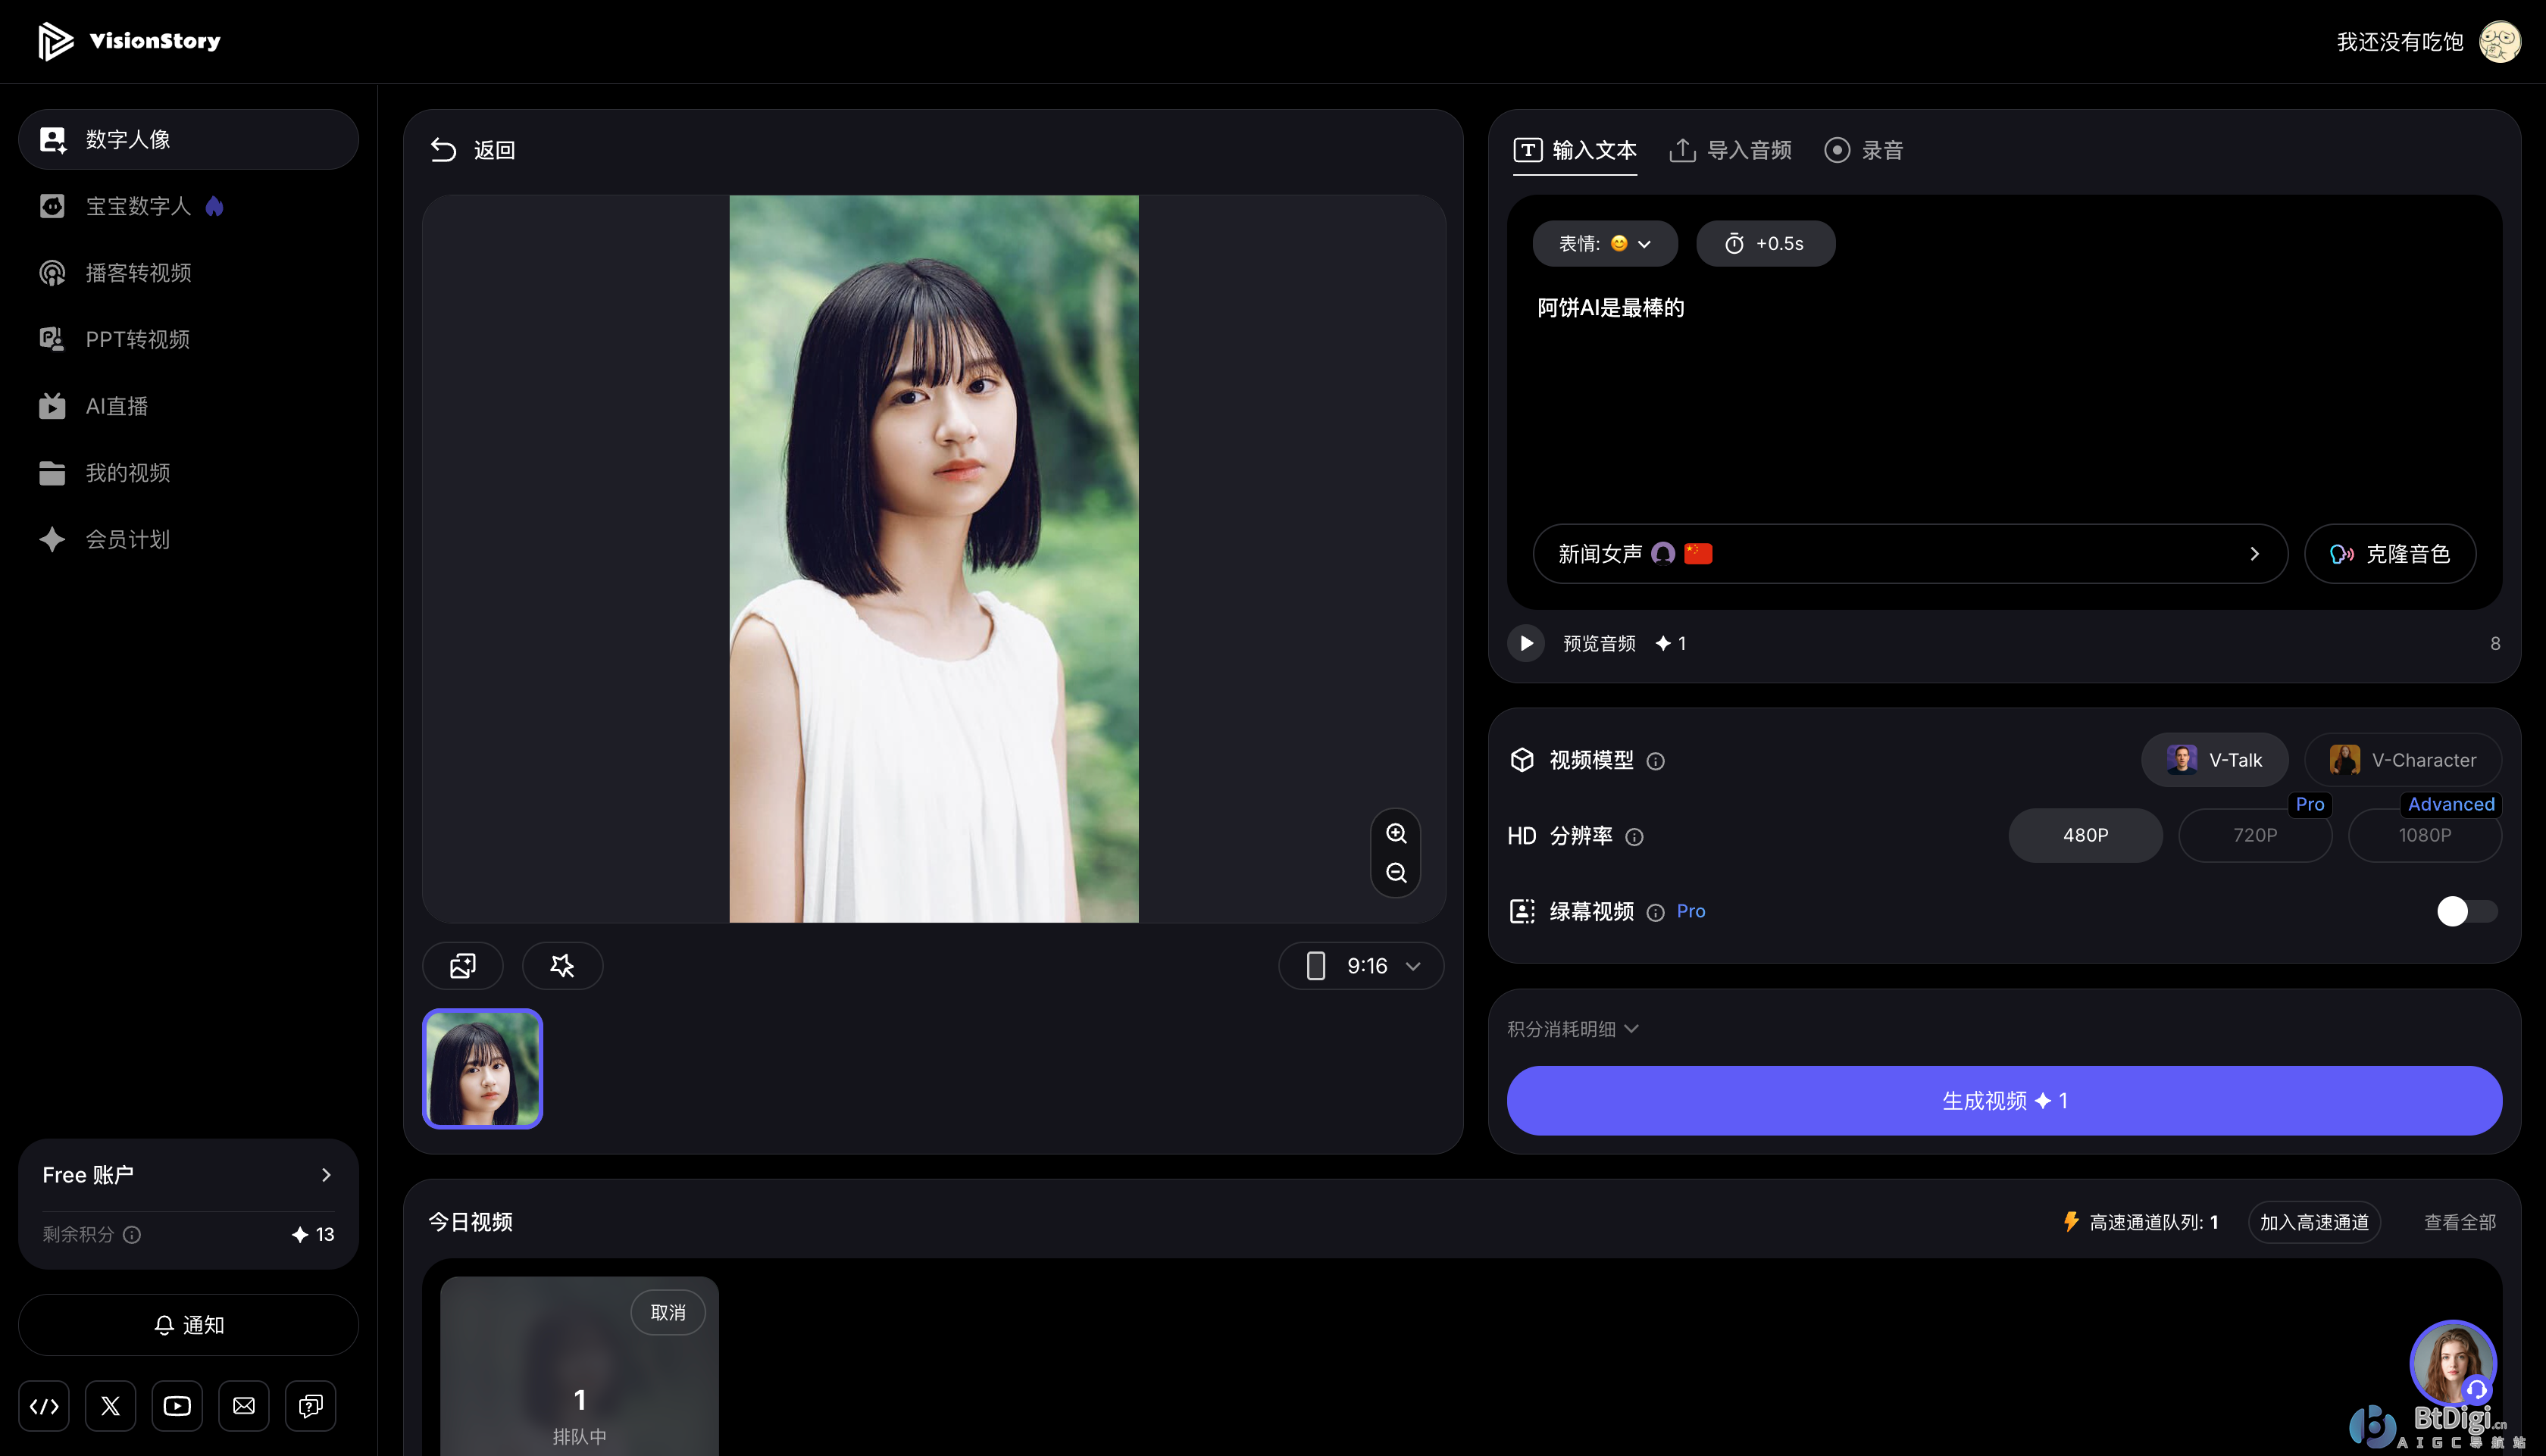Play the audio preview
This screenshot has height=1456, width=2546.
point(1526,643)
